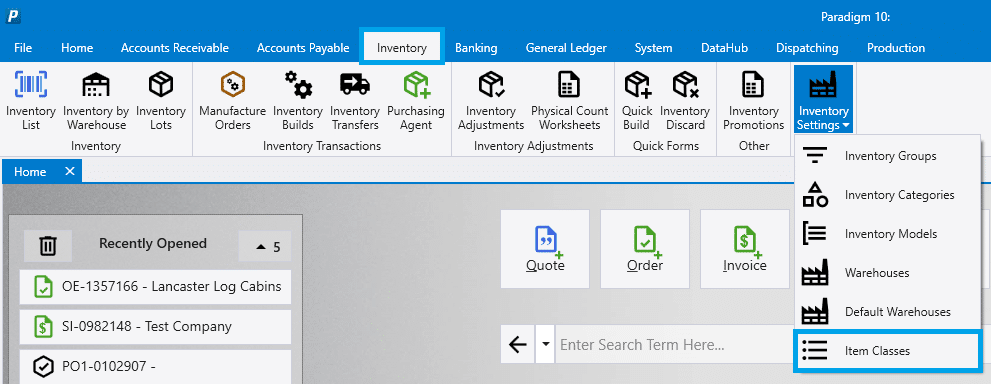The image size is (991, 384).
Task: Choose Default Warehouses menu entry
Action: coord(887,312)
